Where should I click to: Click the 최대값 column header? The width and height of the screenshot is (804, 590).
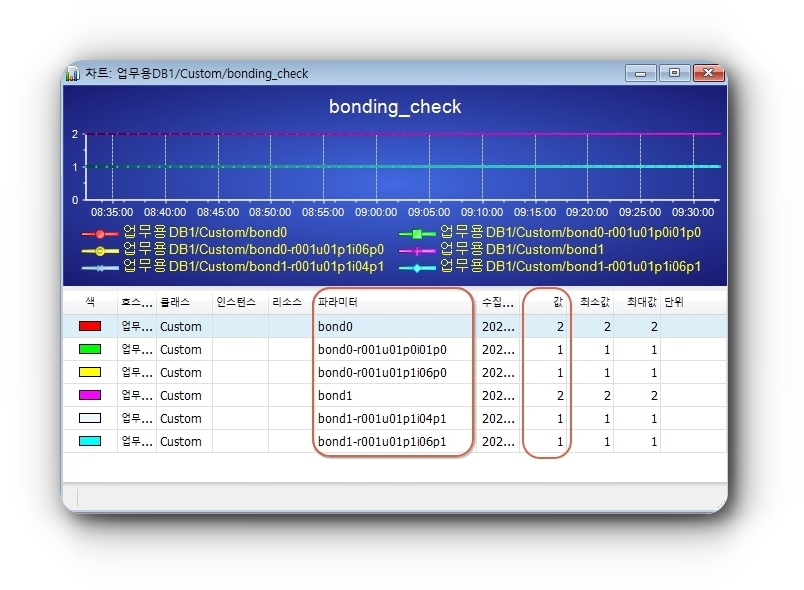640,301
